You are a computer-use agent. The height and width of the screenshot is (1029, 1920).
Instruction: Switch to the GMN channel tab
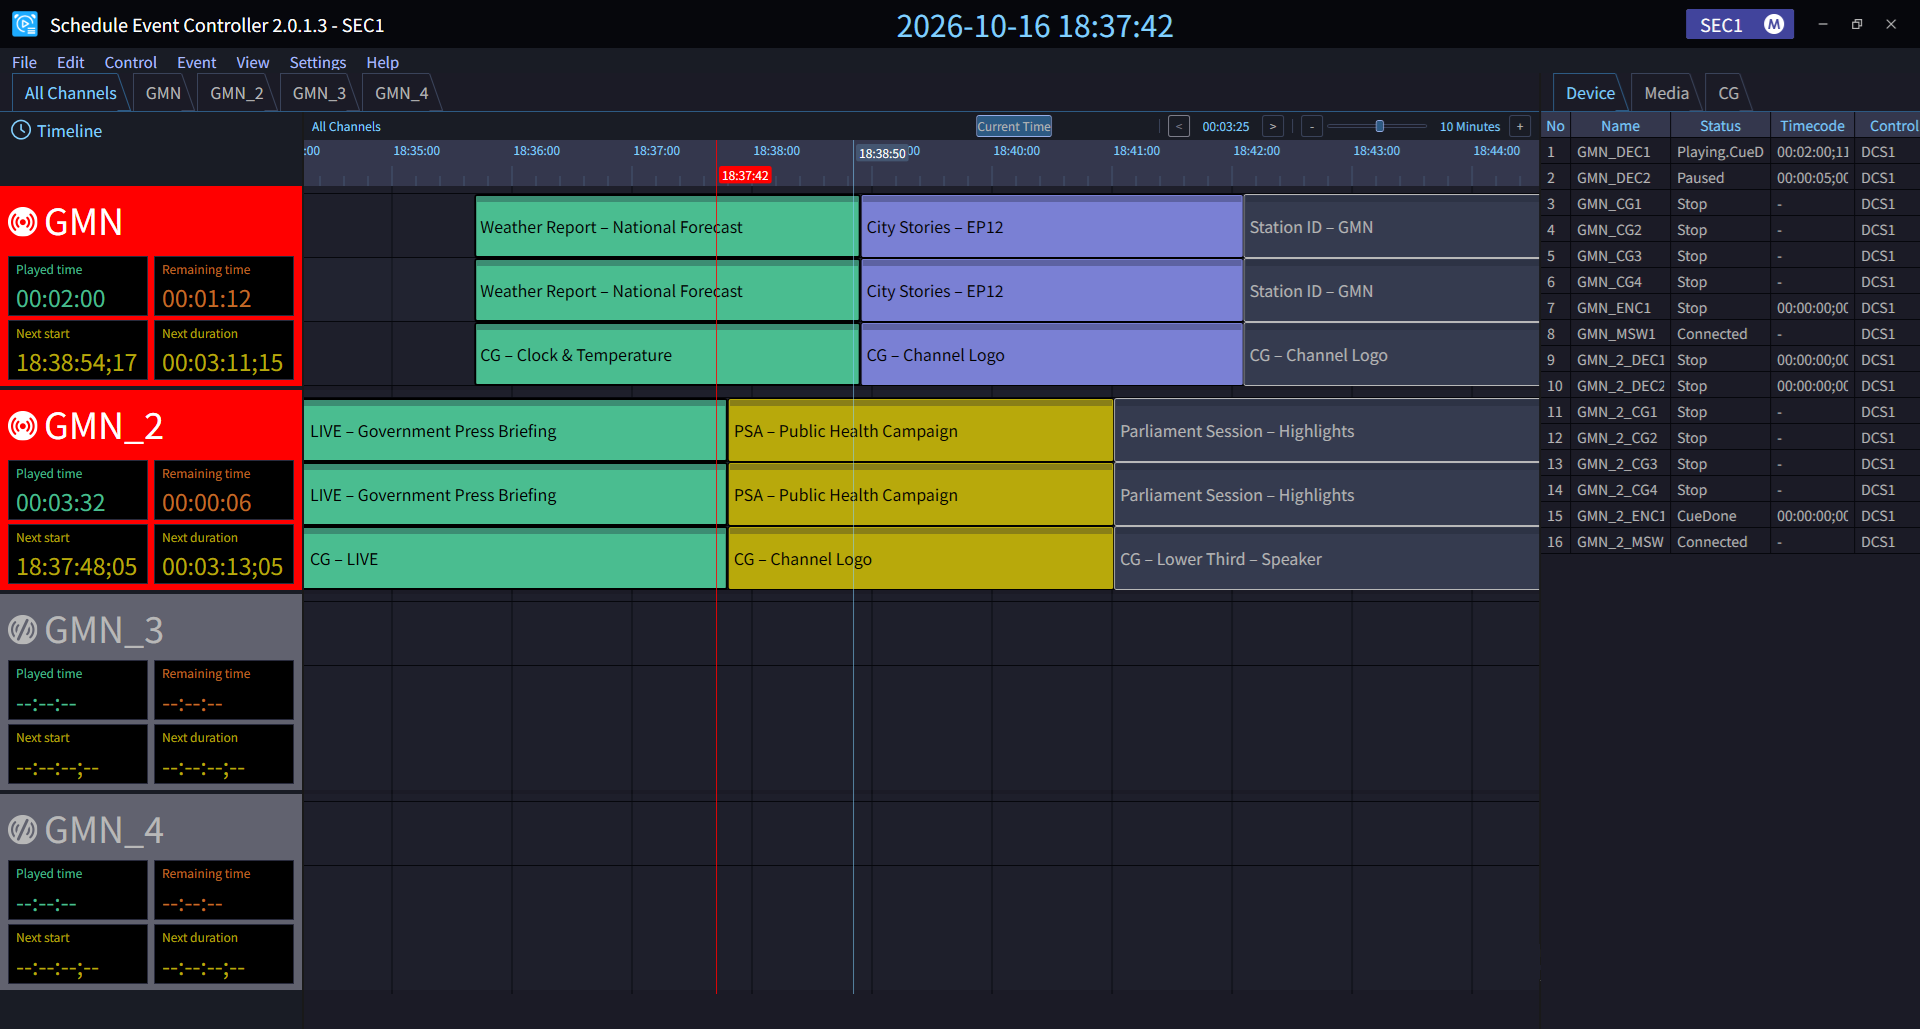point(163,93)
